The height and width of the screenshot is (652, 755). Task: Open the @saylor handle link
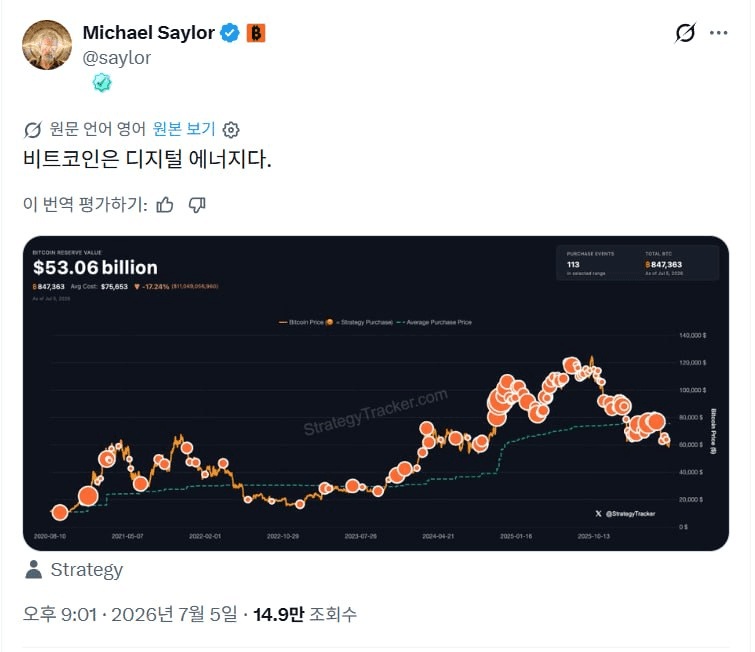pos(117,58)
